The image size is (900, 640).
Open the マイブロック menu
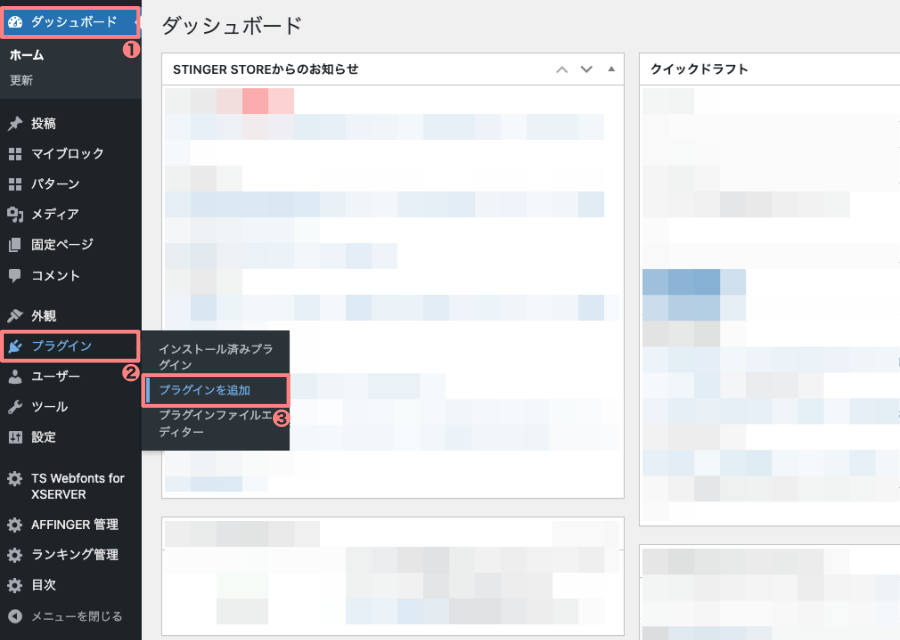70,154
